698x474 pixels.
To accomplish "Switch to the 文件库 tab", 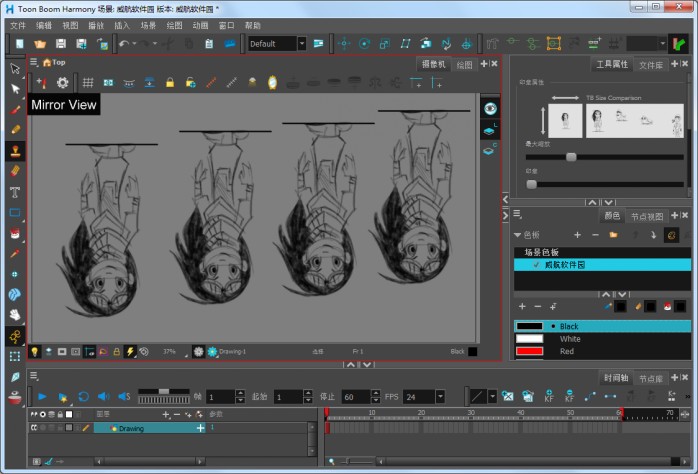I will 651,65.
